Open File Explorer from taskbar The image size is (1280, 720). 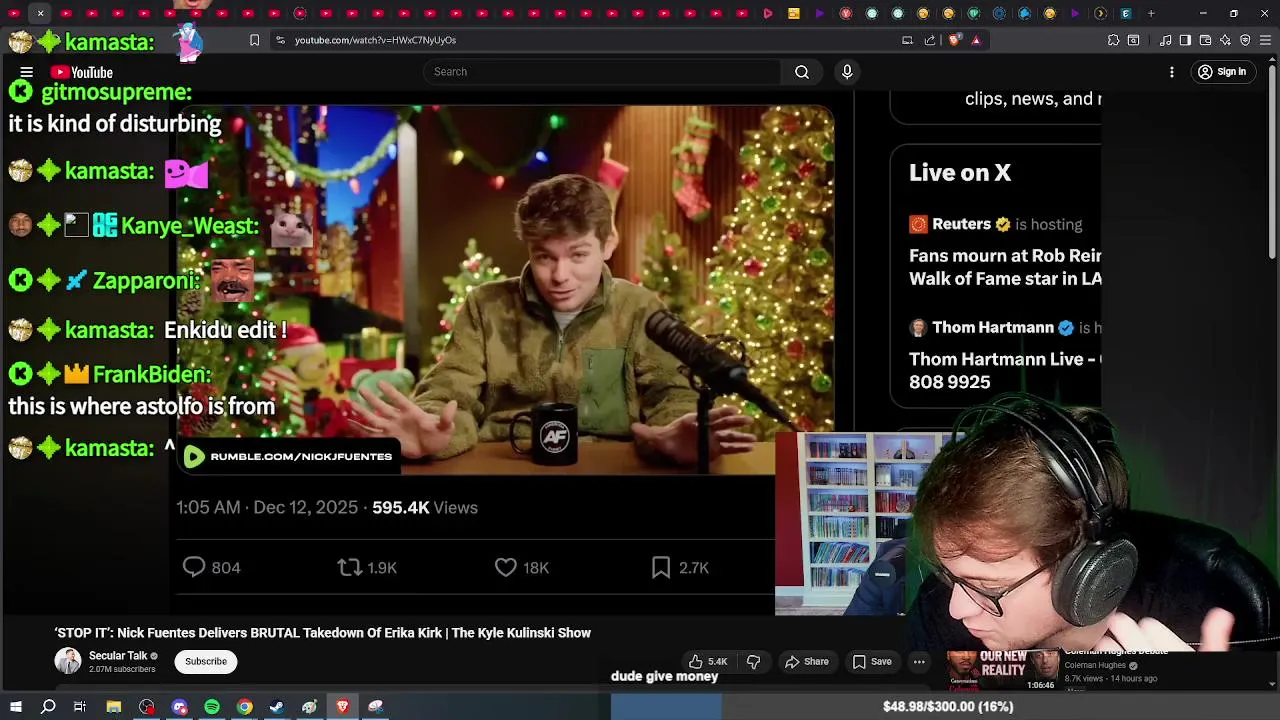[114, 707]
